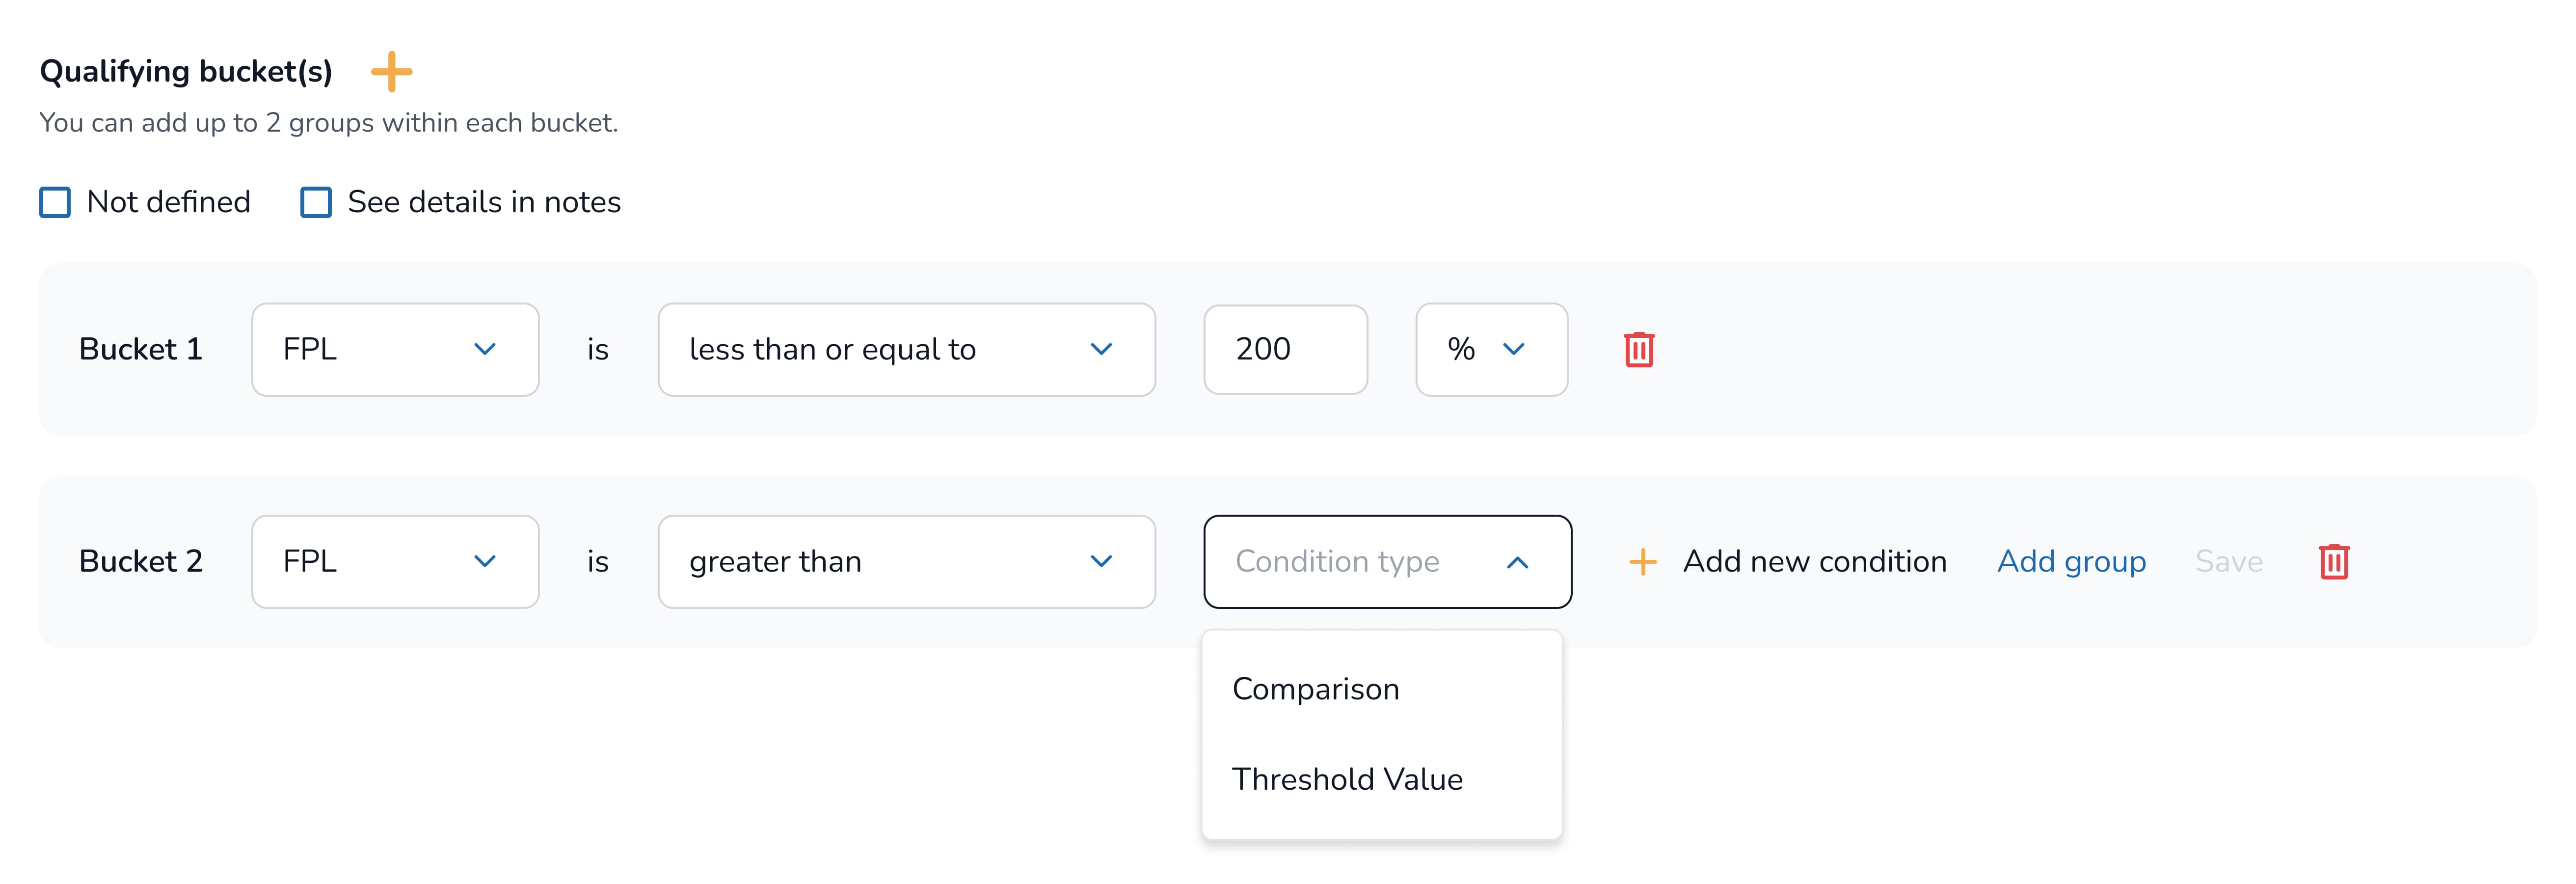This screenshot has width=2576, height=884.
Task: Click chevron on Bucket 1 FPL dropdown
Action: pyautogui.click(x=485, y=350)
